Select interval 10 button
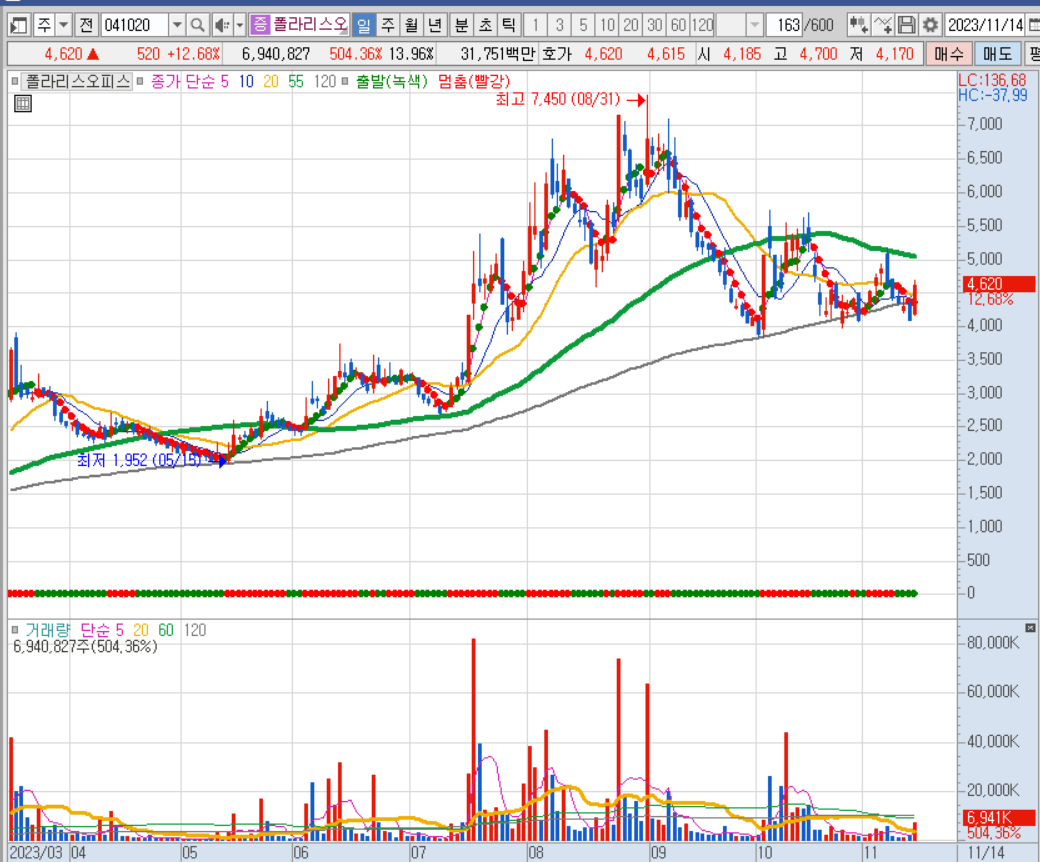The width and height of the screenshot is (1040, 862). (x=607, y=26)
